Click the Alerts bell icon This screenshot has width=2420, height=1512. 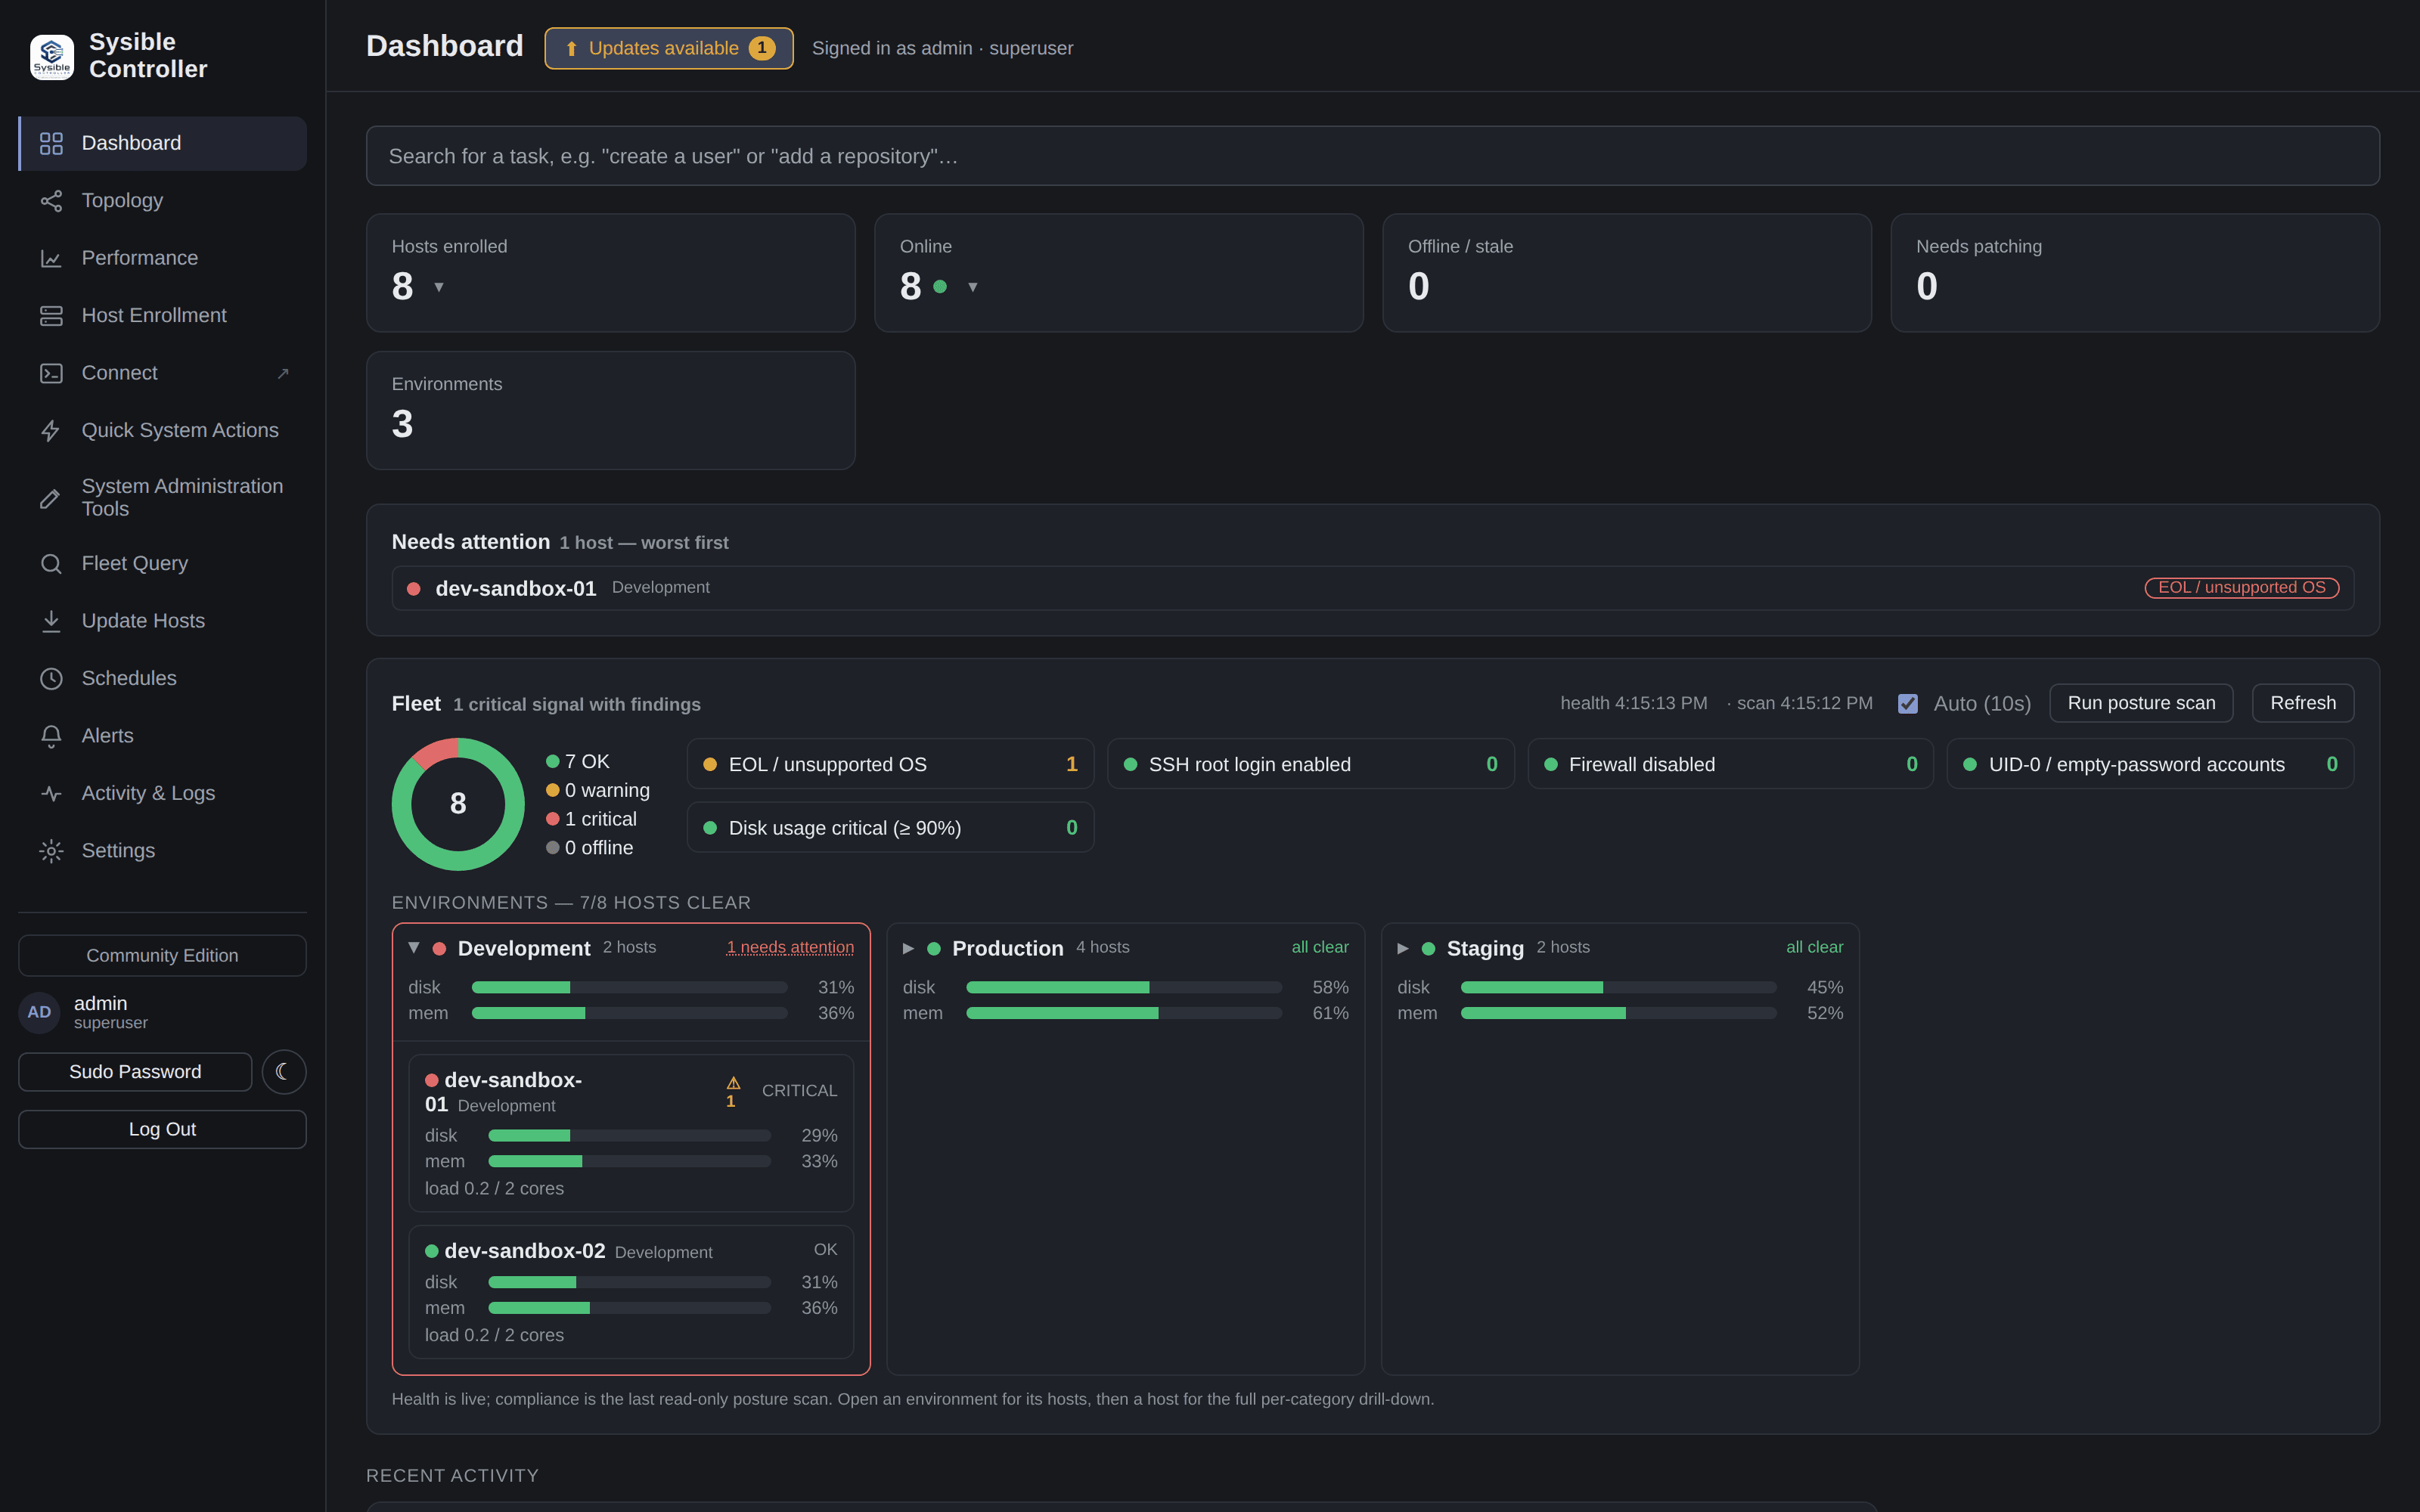click(x=51, y=736)
